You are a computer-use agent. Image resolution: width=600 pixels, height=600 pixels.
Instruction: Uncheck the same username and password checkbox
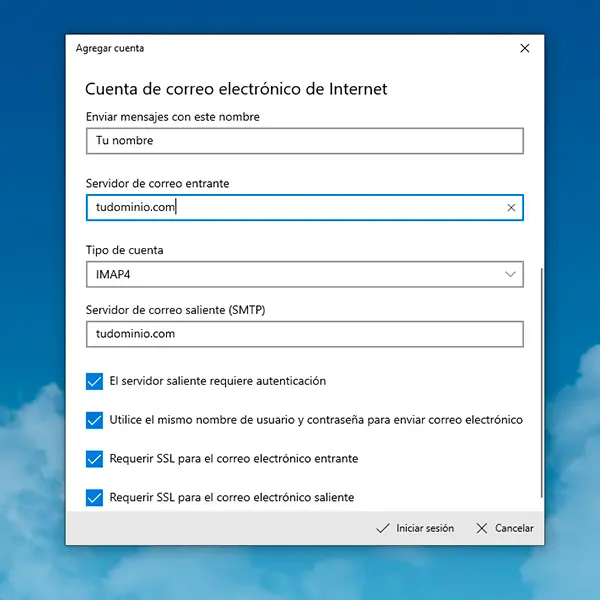click(95, 420)
